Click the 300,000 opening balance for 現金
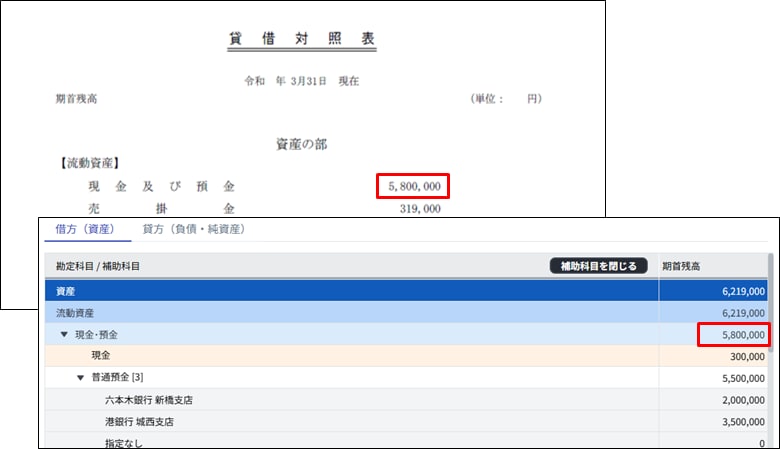The height and width of the screenshot is (449, 780). (745, 356)
